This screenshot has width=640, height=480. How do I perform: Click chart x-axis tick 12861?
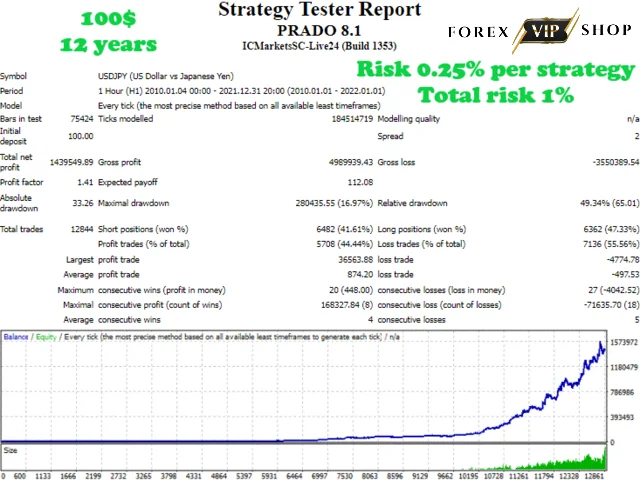coord(594,476)
